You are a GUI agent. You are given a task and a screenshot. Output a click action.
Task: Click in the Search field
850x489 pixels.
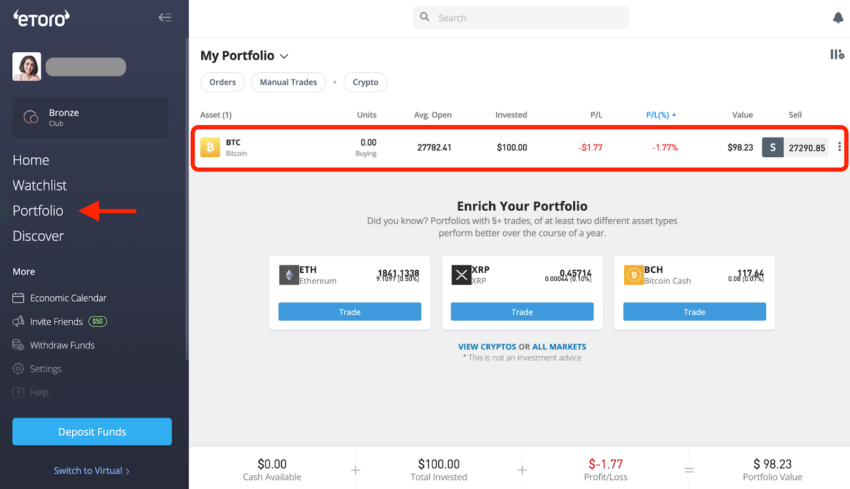coord(521,18)
